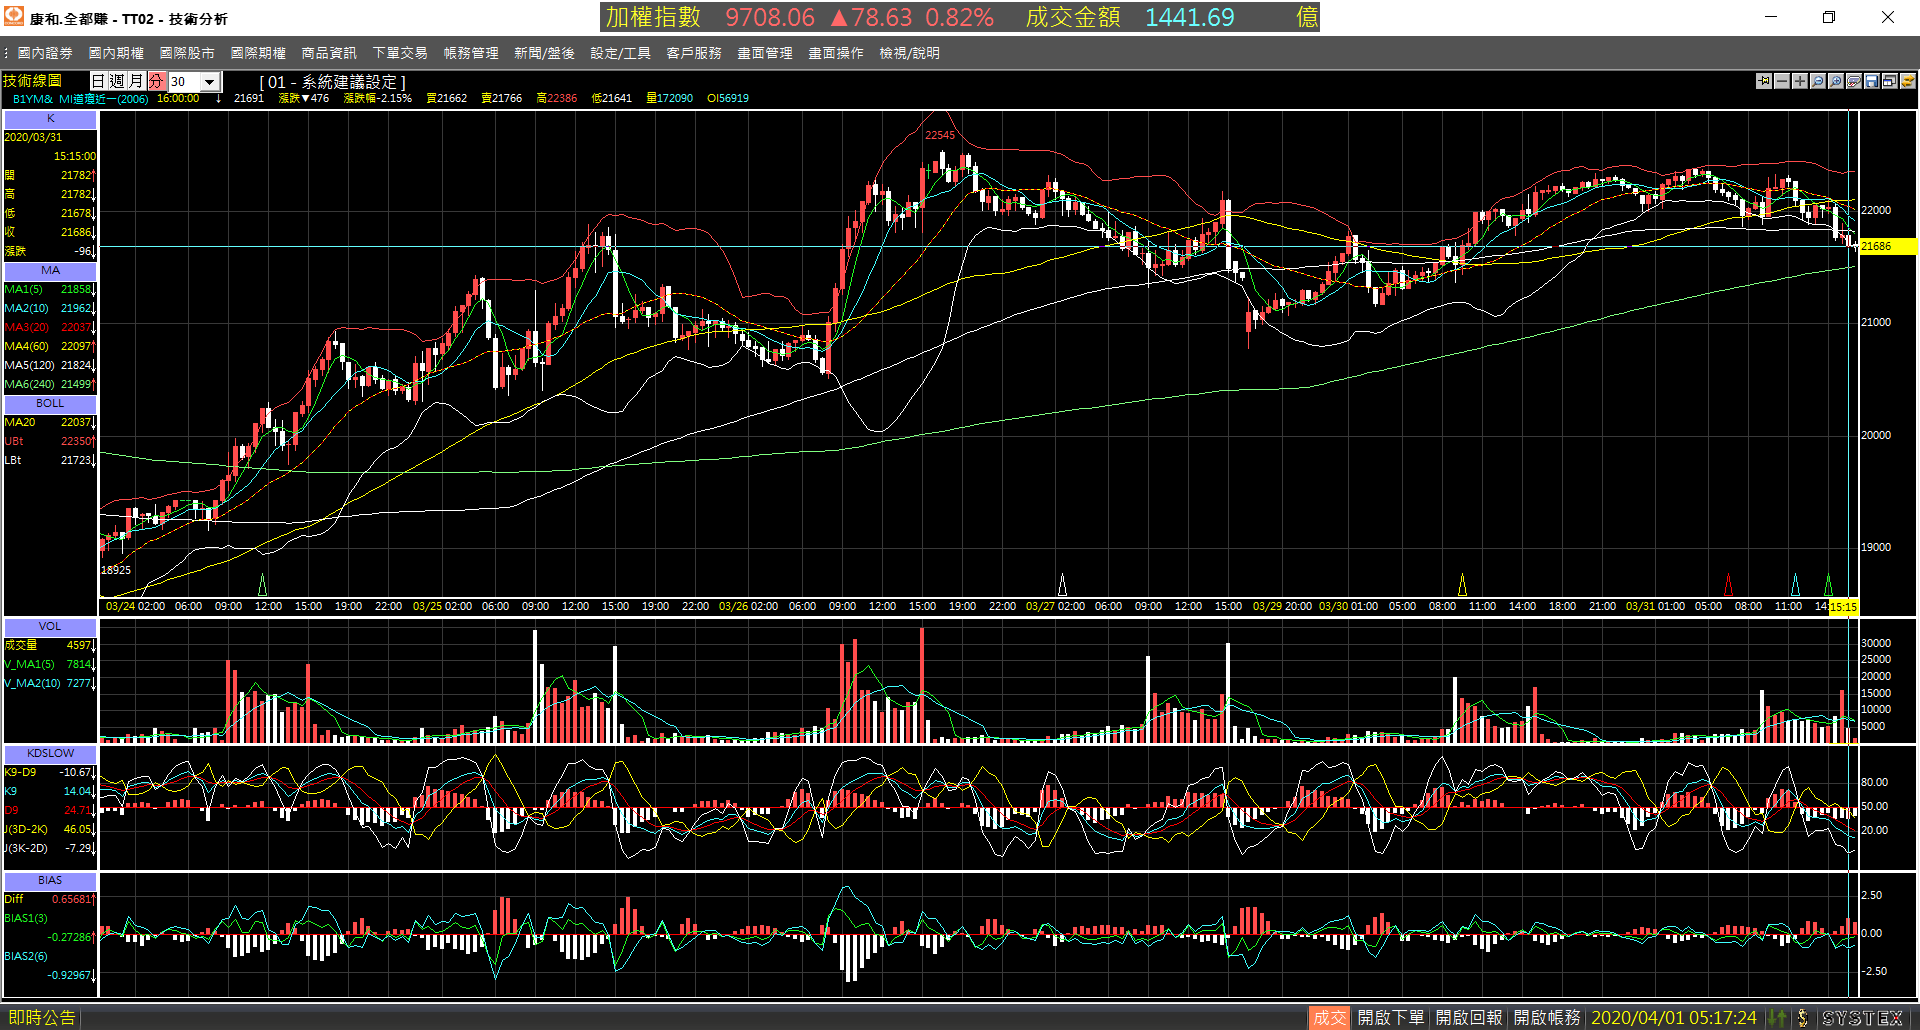Click the MA indicator panel header
This screenshot has width=1920, height=1030.
pos(50,270)
